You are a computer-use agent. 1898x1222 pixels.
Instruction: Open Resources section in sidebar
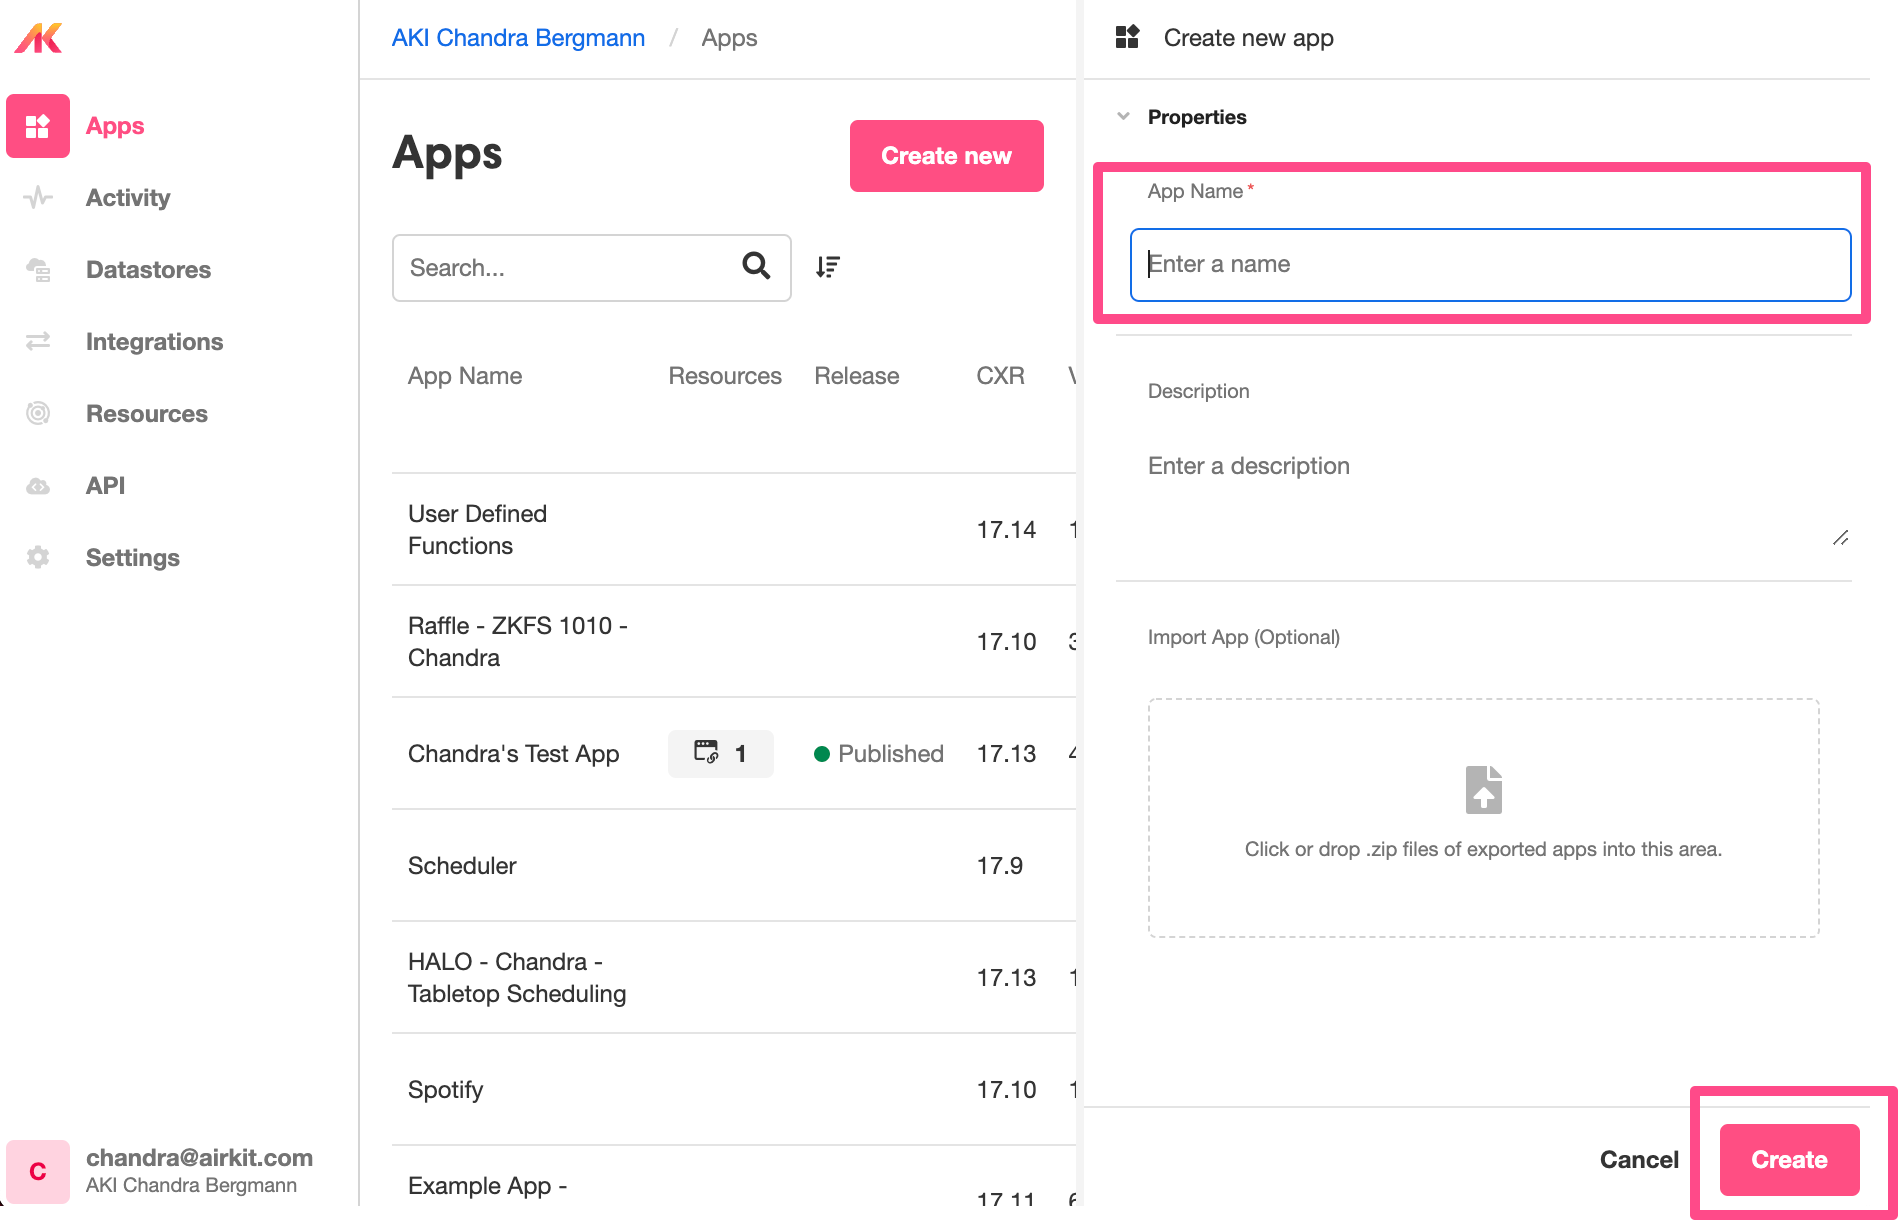pyautogui.click(x=147, y=414)
